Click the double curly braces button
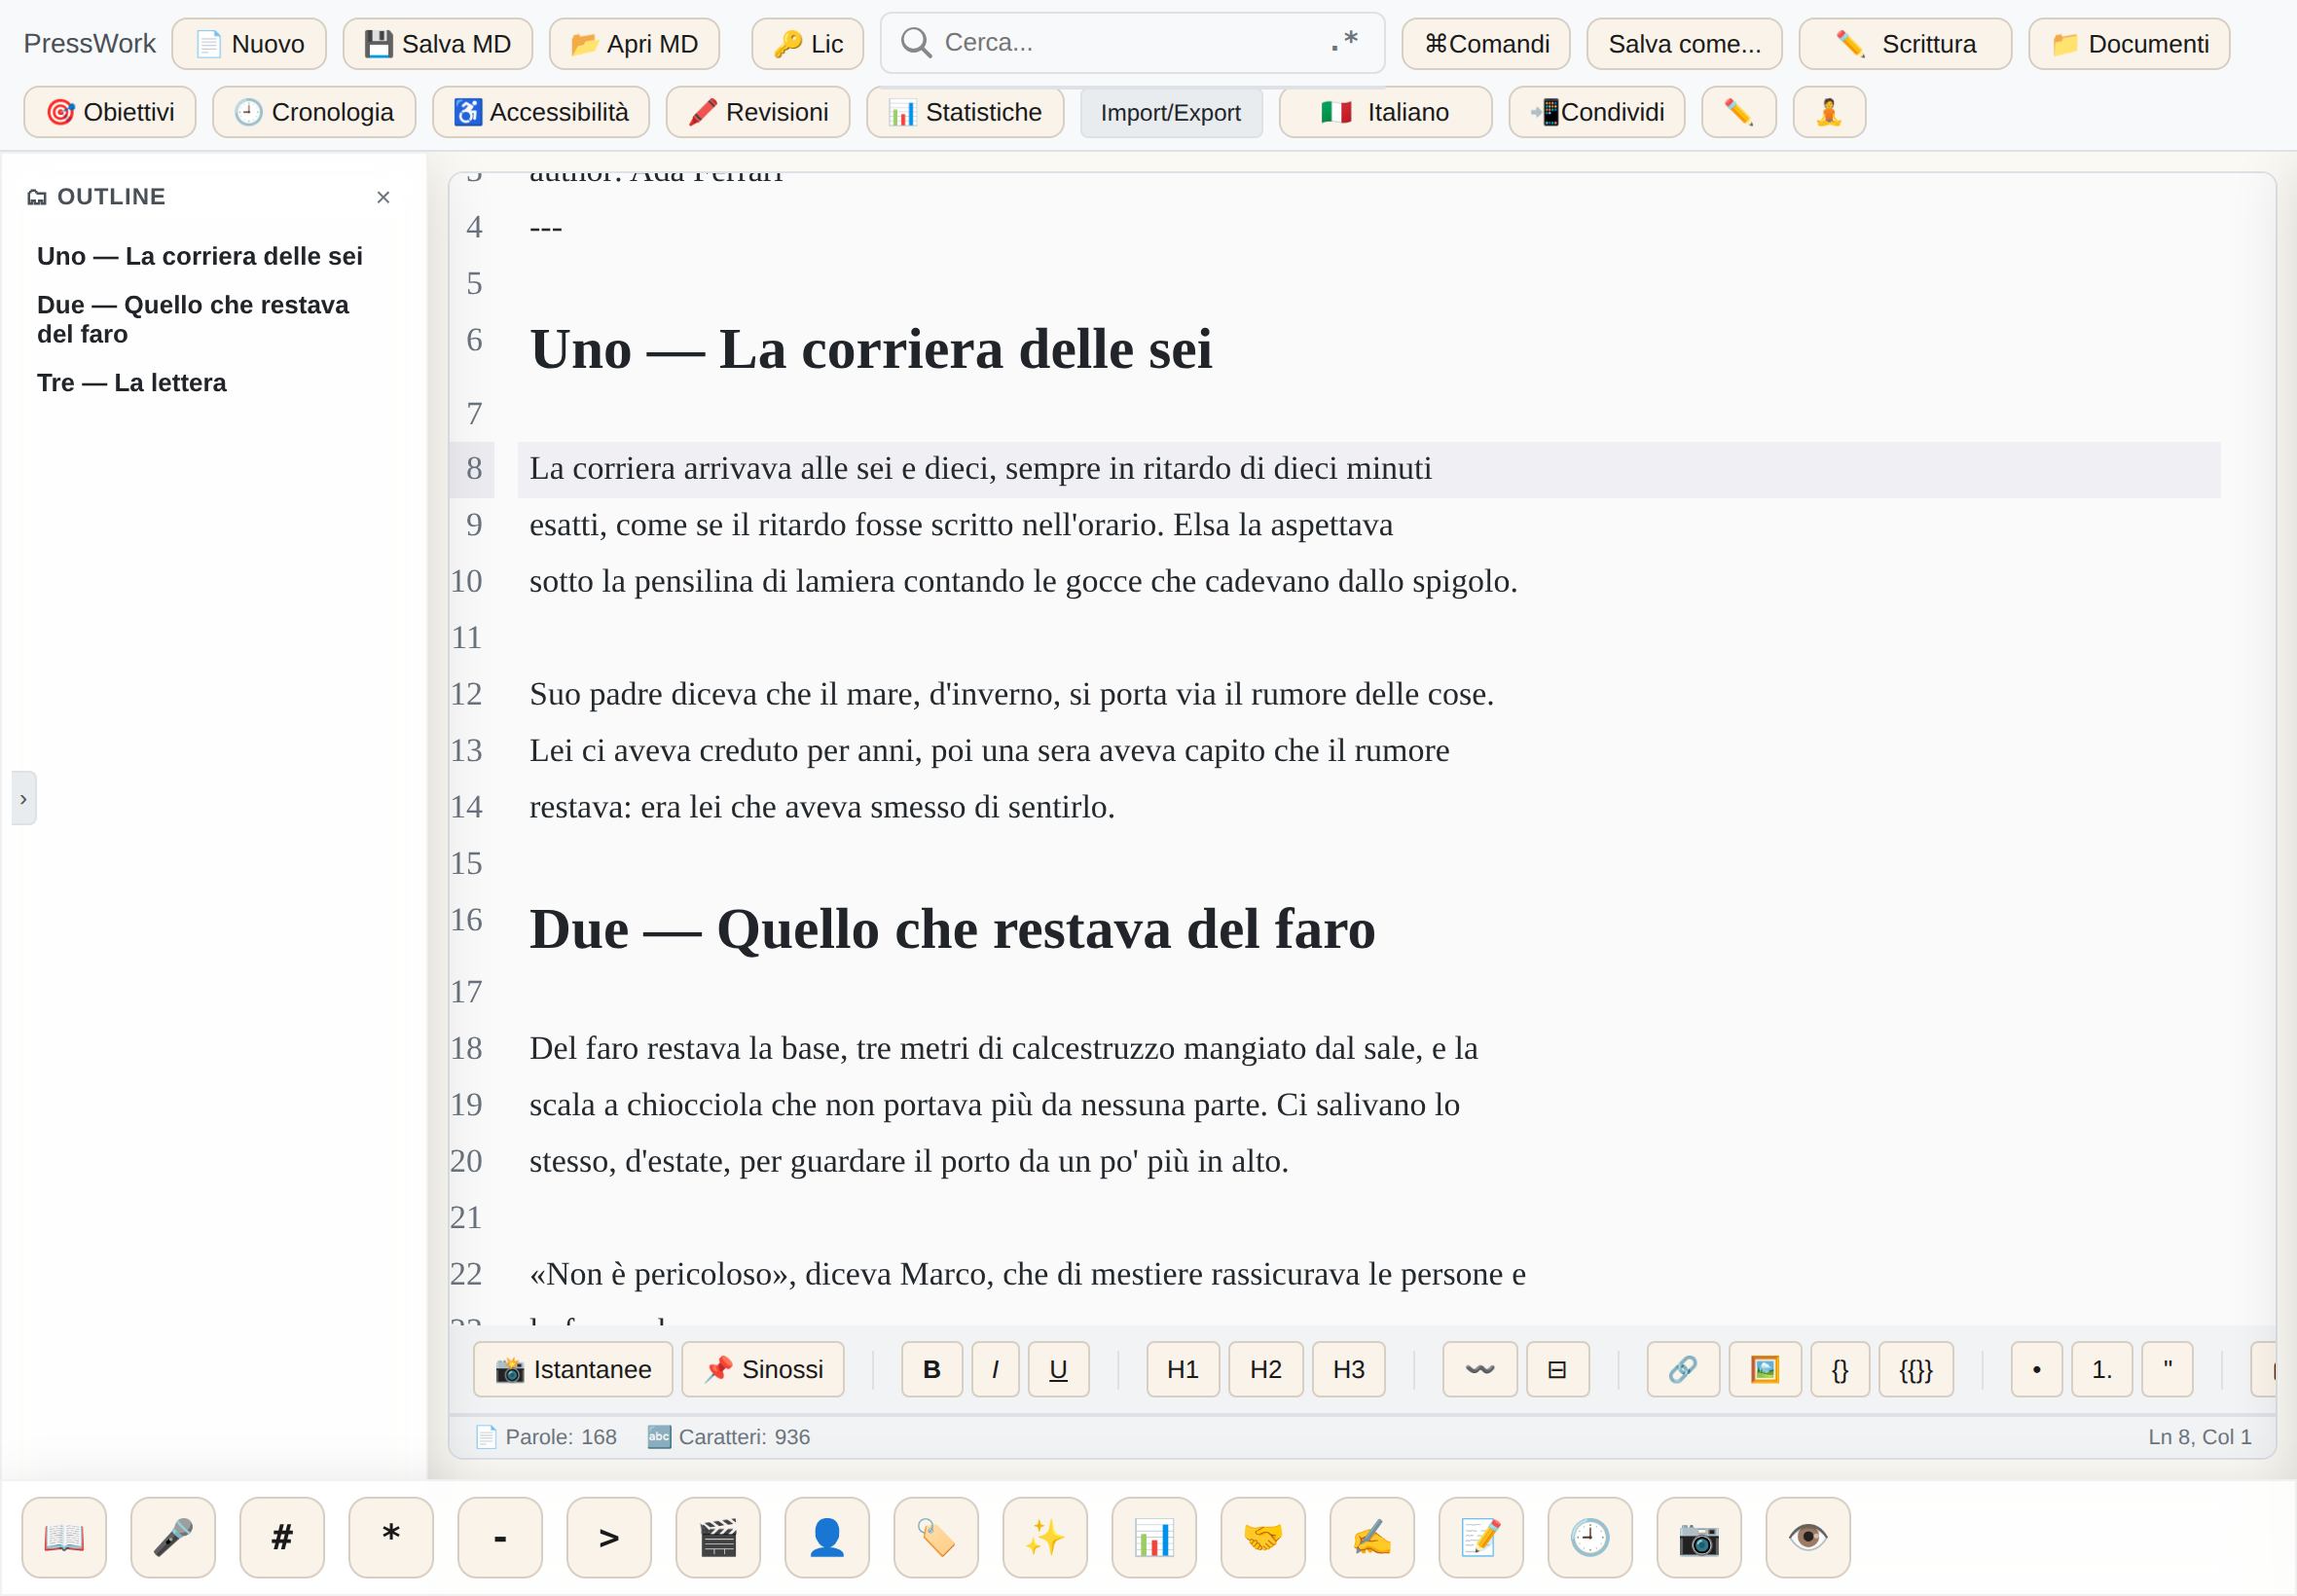The width and height of the screenshot is (2297, 1596). pyautogui.click(x=1916, y=1369)
